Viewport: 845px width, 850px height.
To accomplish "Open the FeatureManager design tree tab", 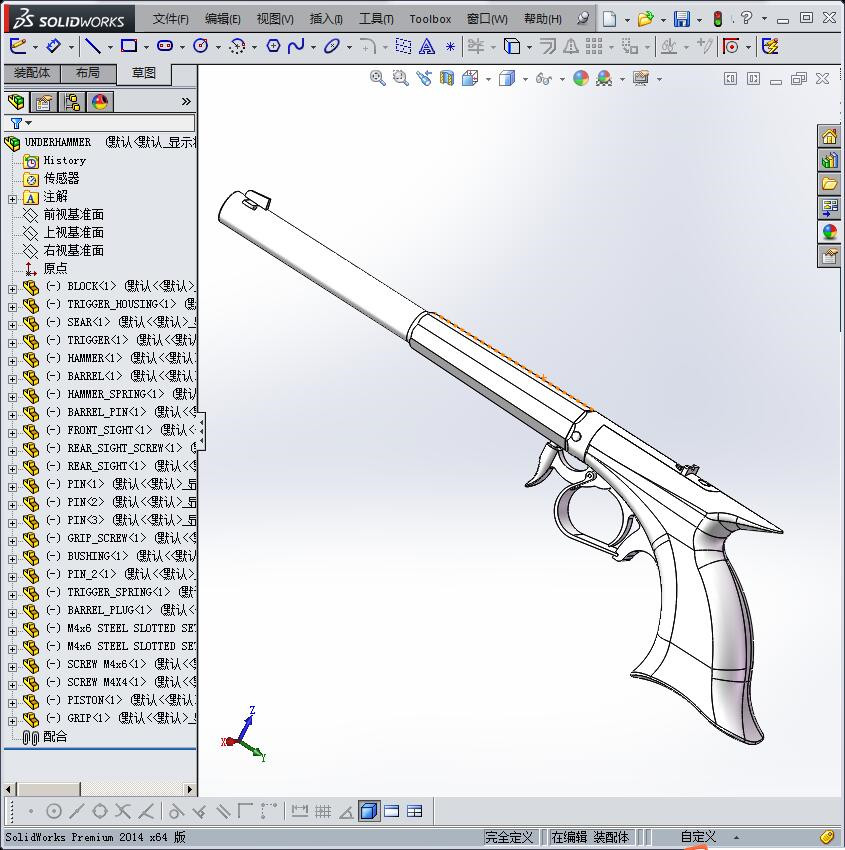I will 16,101.
